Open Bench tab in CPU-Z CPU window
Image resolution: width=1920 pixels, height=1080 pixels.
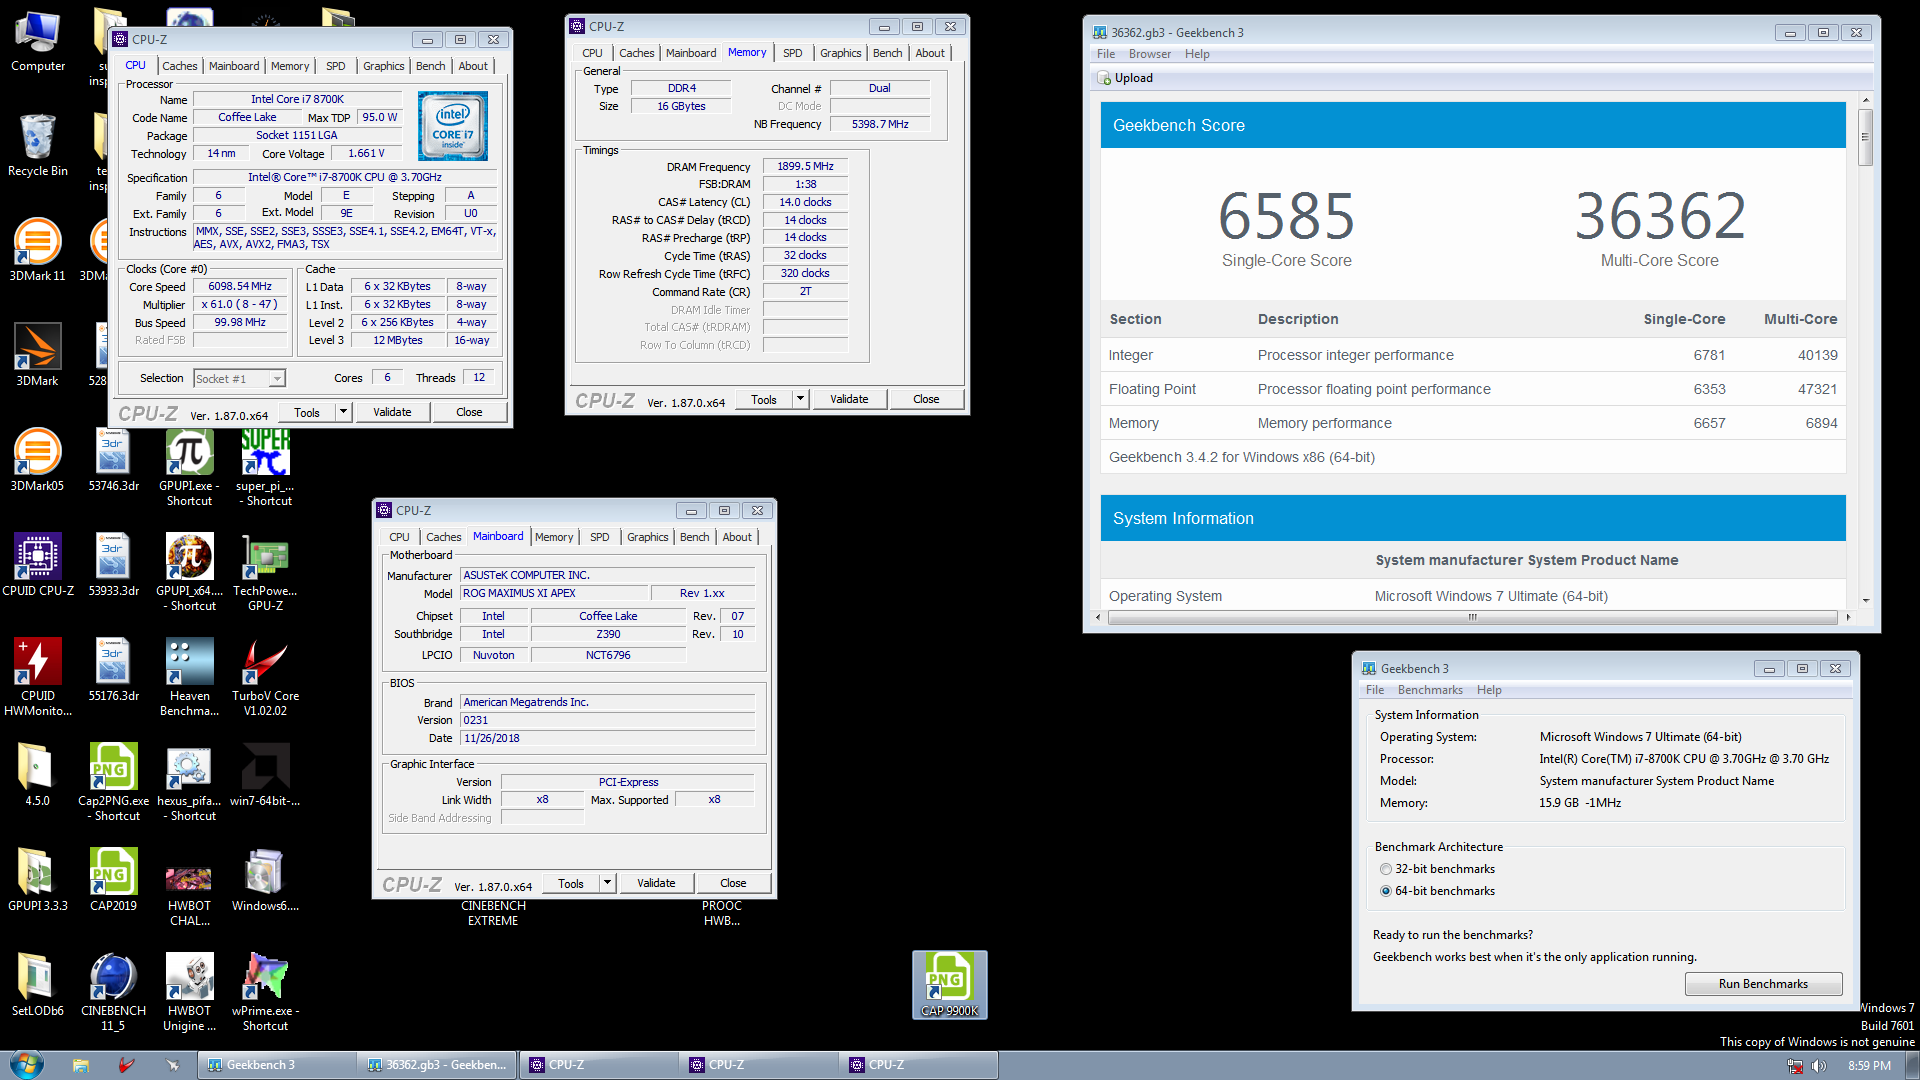tap(430, 66)
